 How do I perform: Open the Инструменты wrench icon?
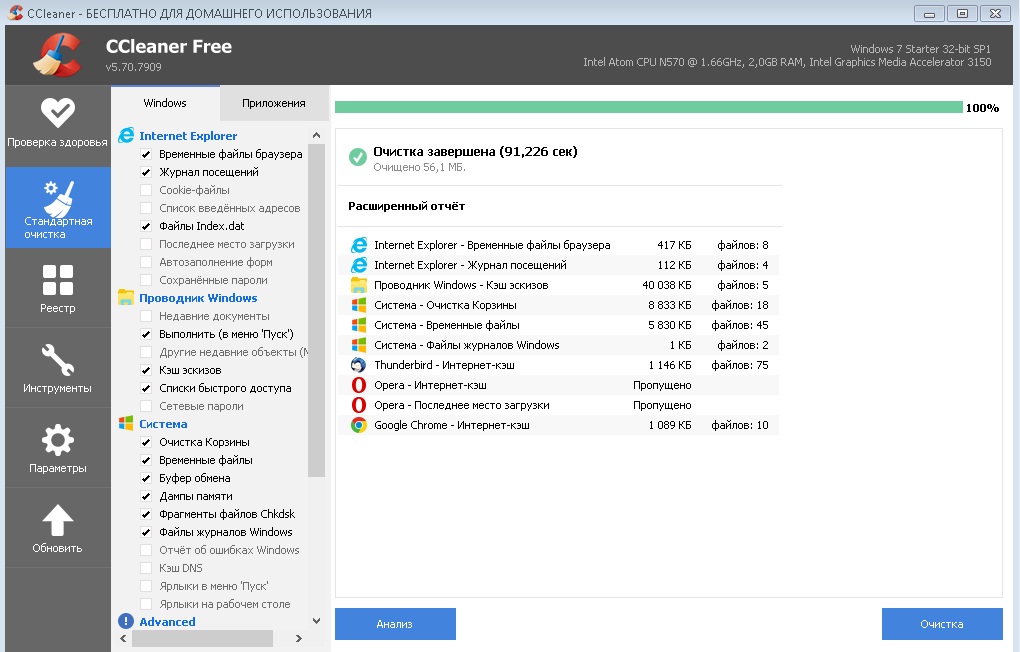[x=57, y=360]
